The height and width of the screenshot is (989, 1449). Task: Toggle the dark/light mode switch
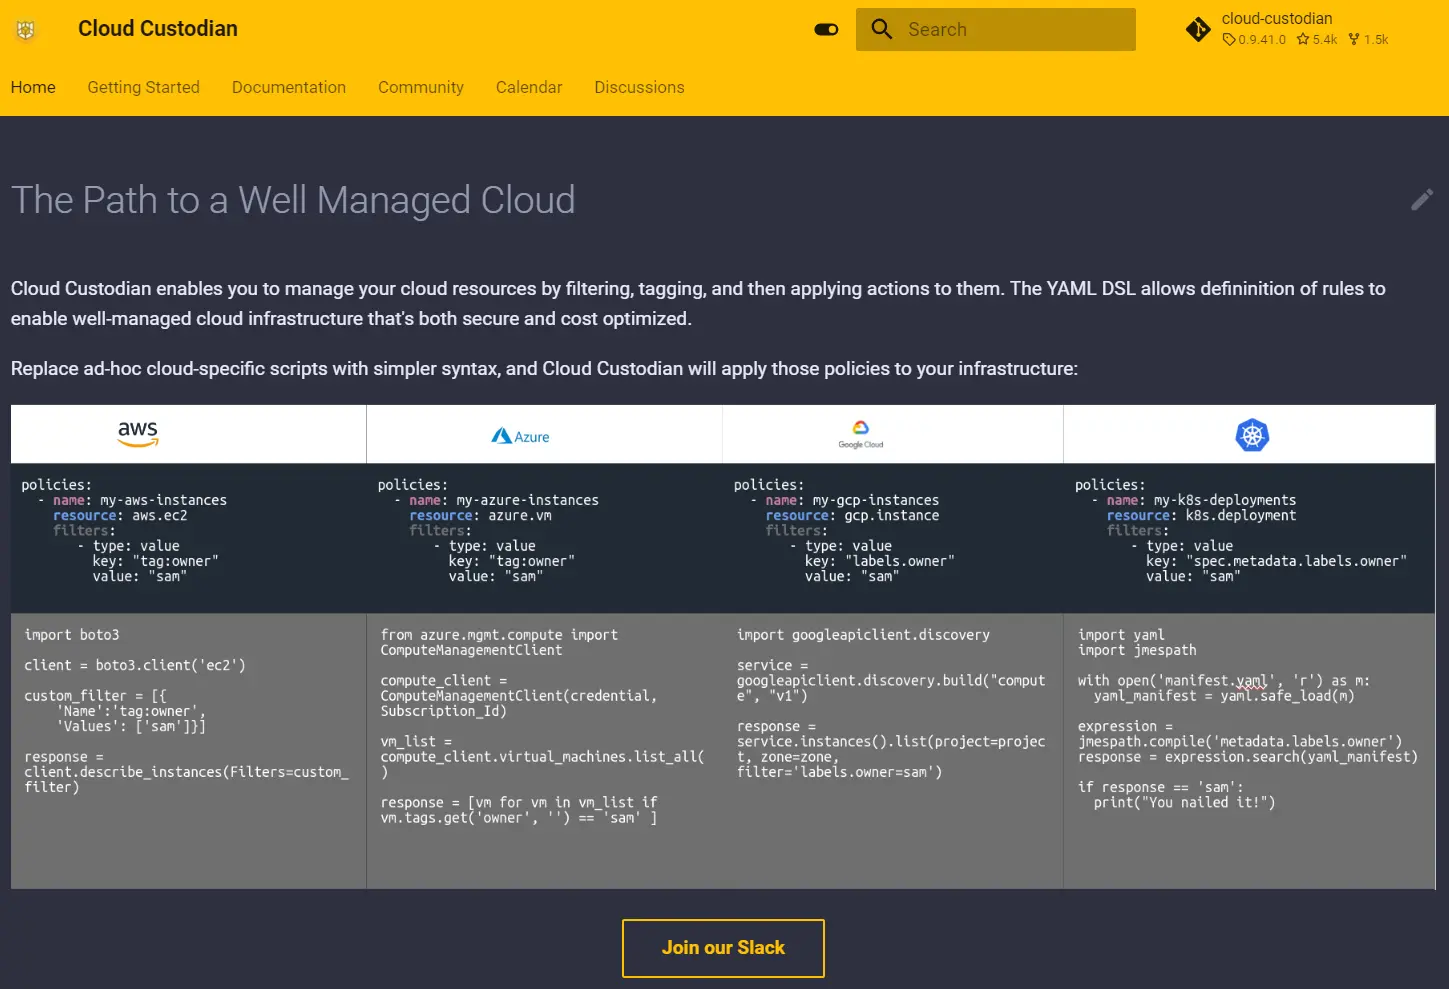click(826, 30)
